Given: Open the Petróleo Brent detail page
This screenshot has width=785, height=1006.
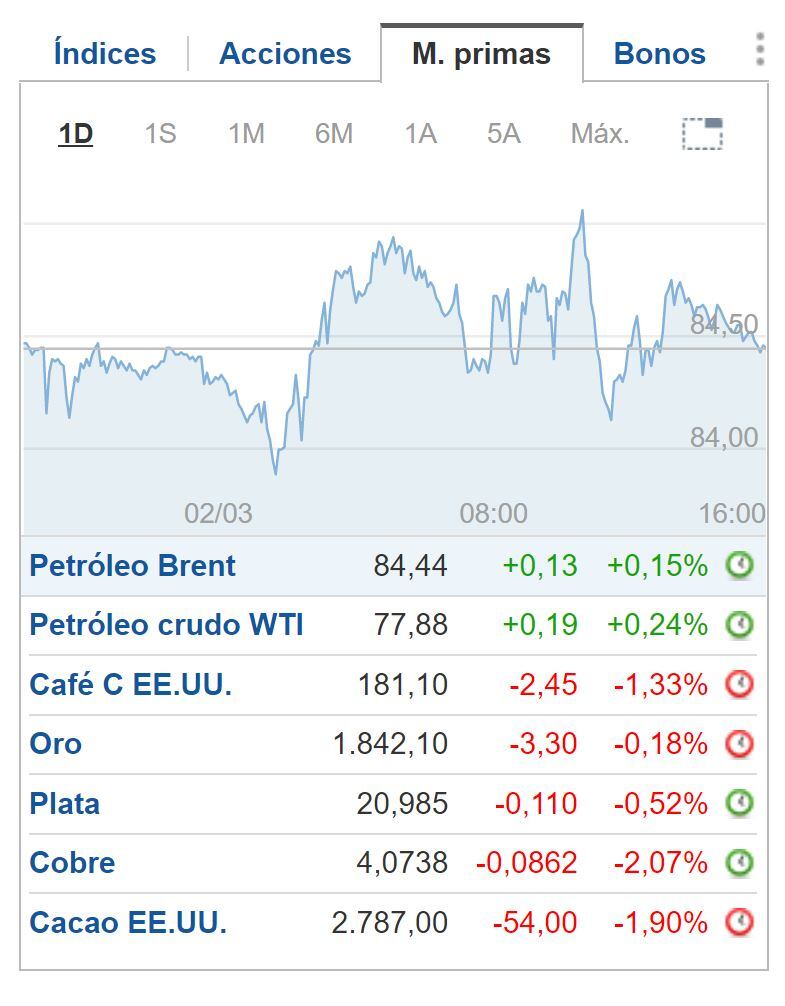Looking at the screenshot, I should pos(133,565).
